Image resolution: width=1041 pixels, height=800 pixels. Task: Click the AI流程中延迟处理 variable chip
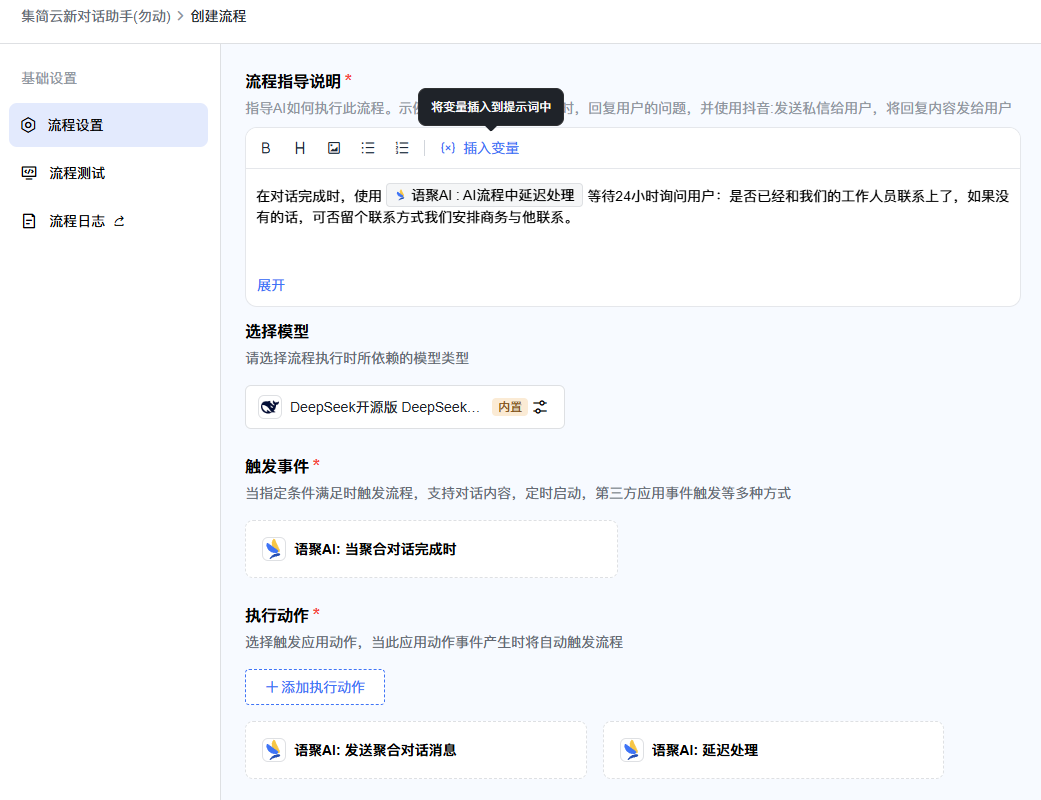(485, 195)
